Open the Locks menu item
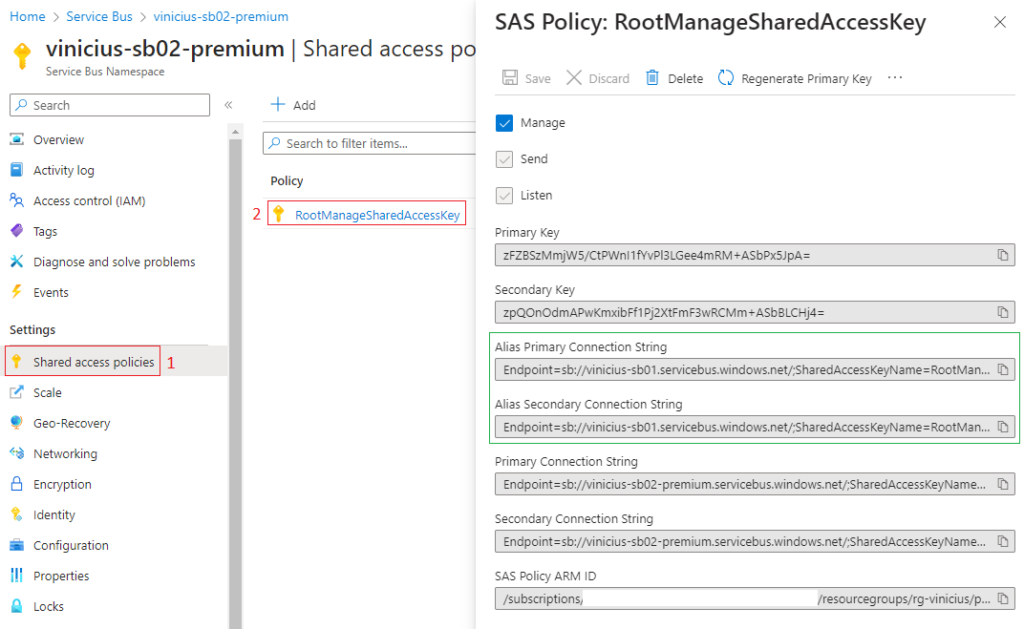The height and width of the screenshot is (629, 1024). coord(48,606)
